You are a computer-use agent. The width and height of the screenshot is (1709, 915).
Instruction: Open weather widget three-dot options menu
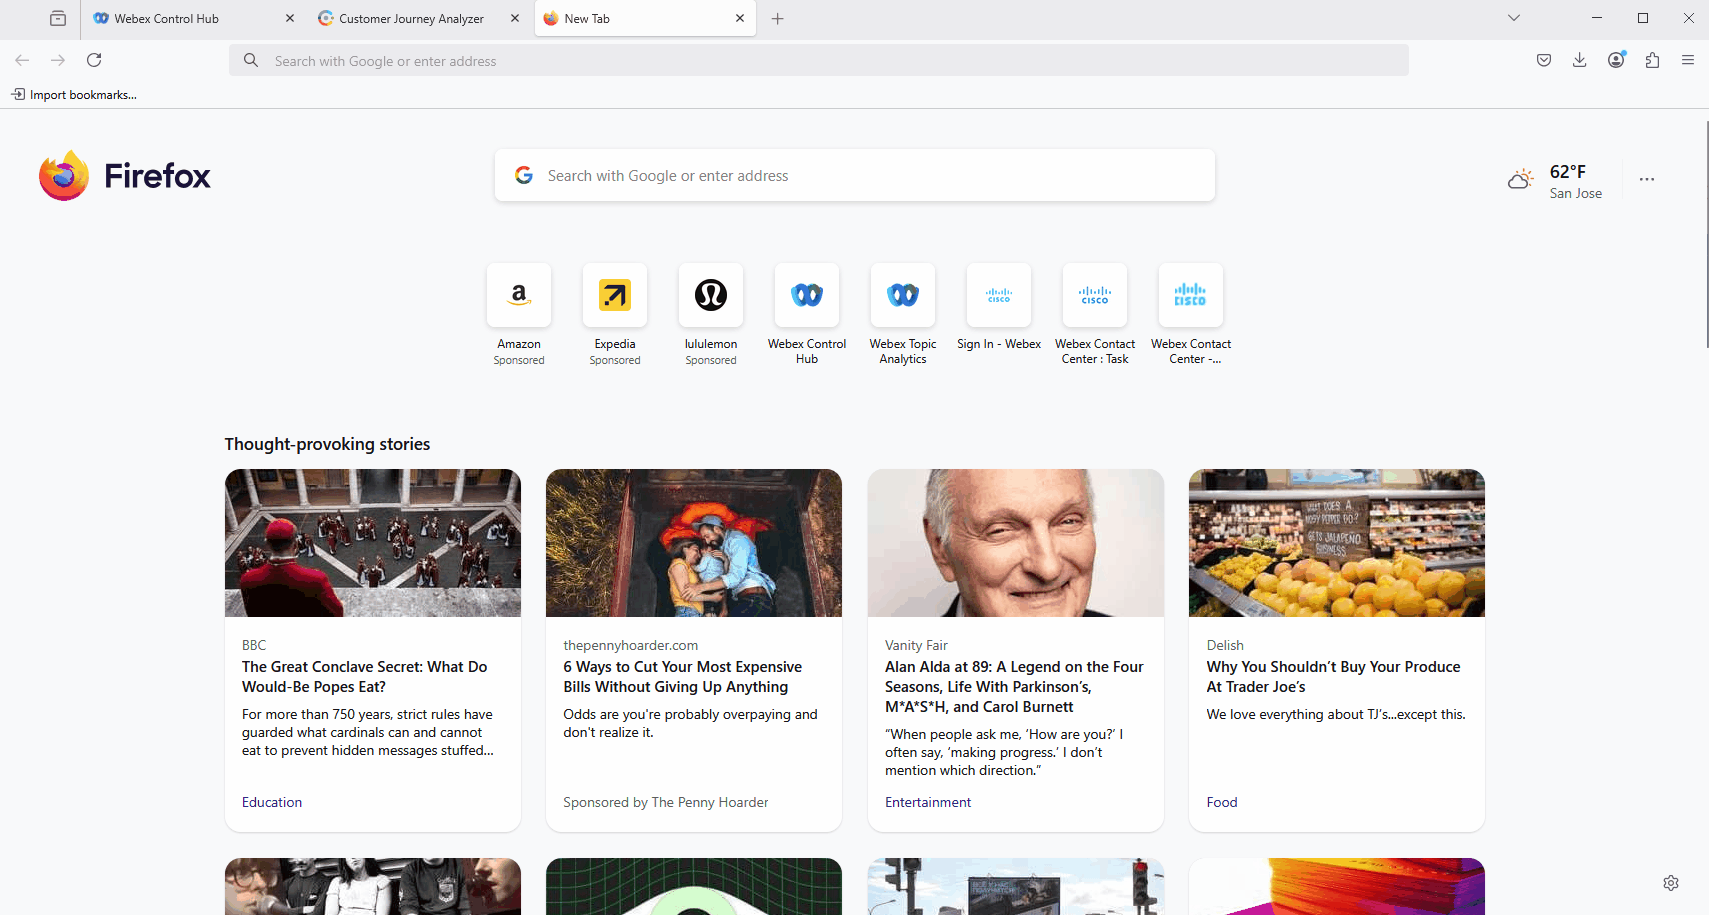(x=1647, y=179)
